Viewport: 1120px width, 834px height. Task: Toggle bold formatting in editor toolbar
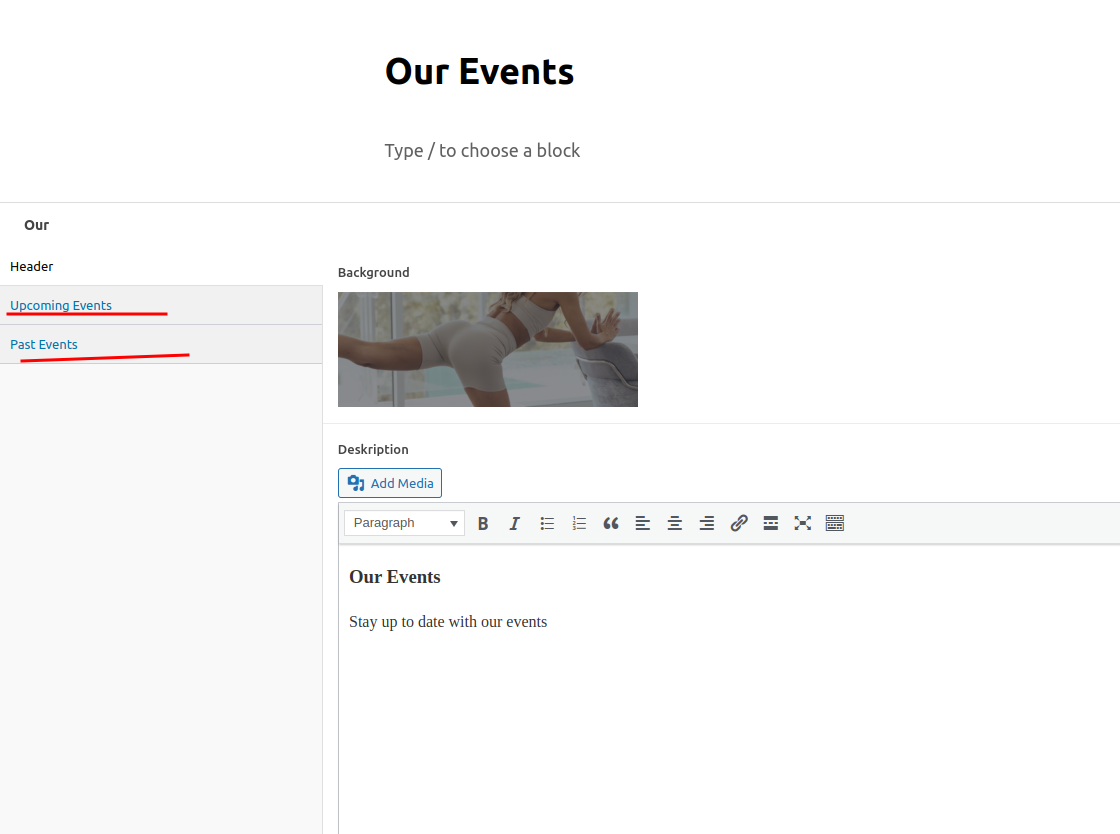[x=483, y=523]
